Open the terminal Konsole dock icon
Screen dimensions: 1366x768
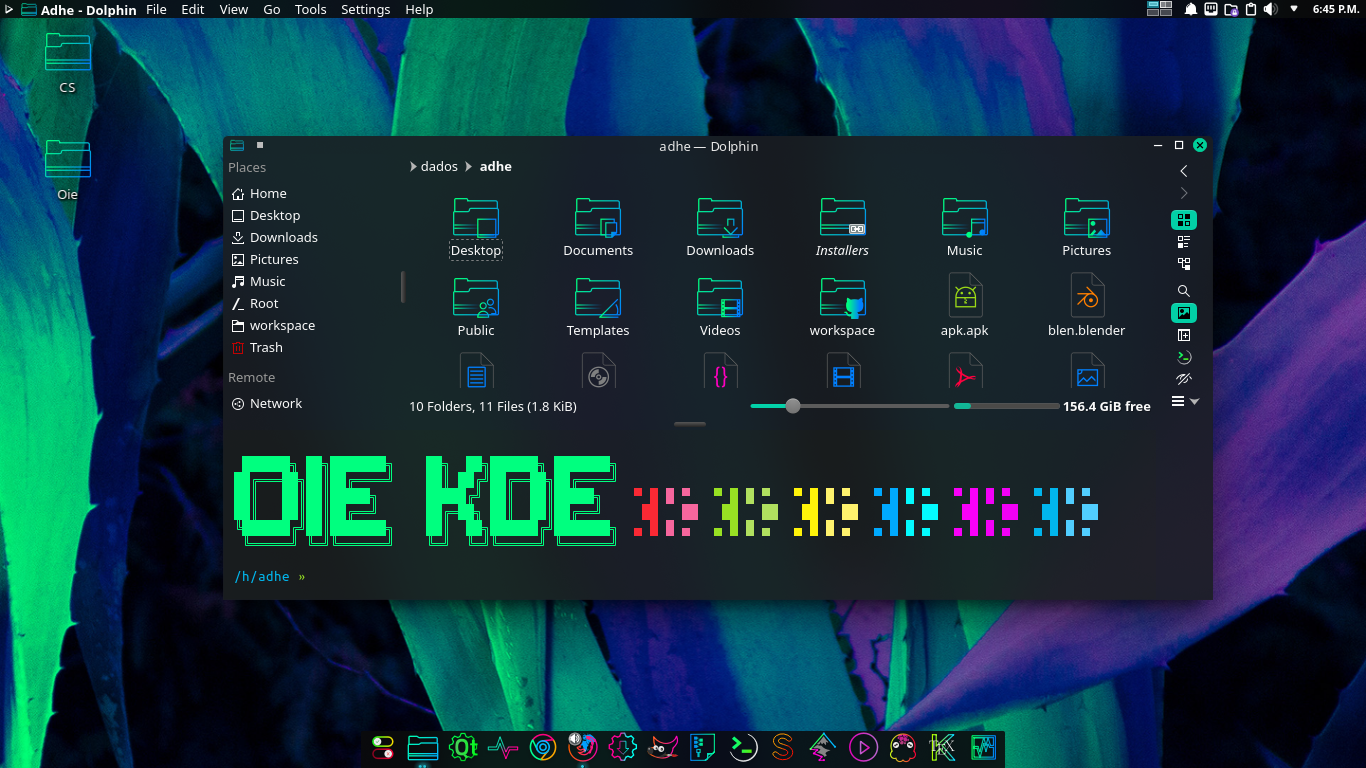point(743,747)
